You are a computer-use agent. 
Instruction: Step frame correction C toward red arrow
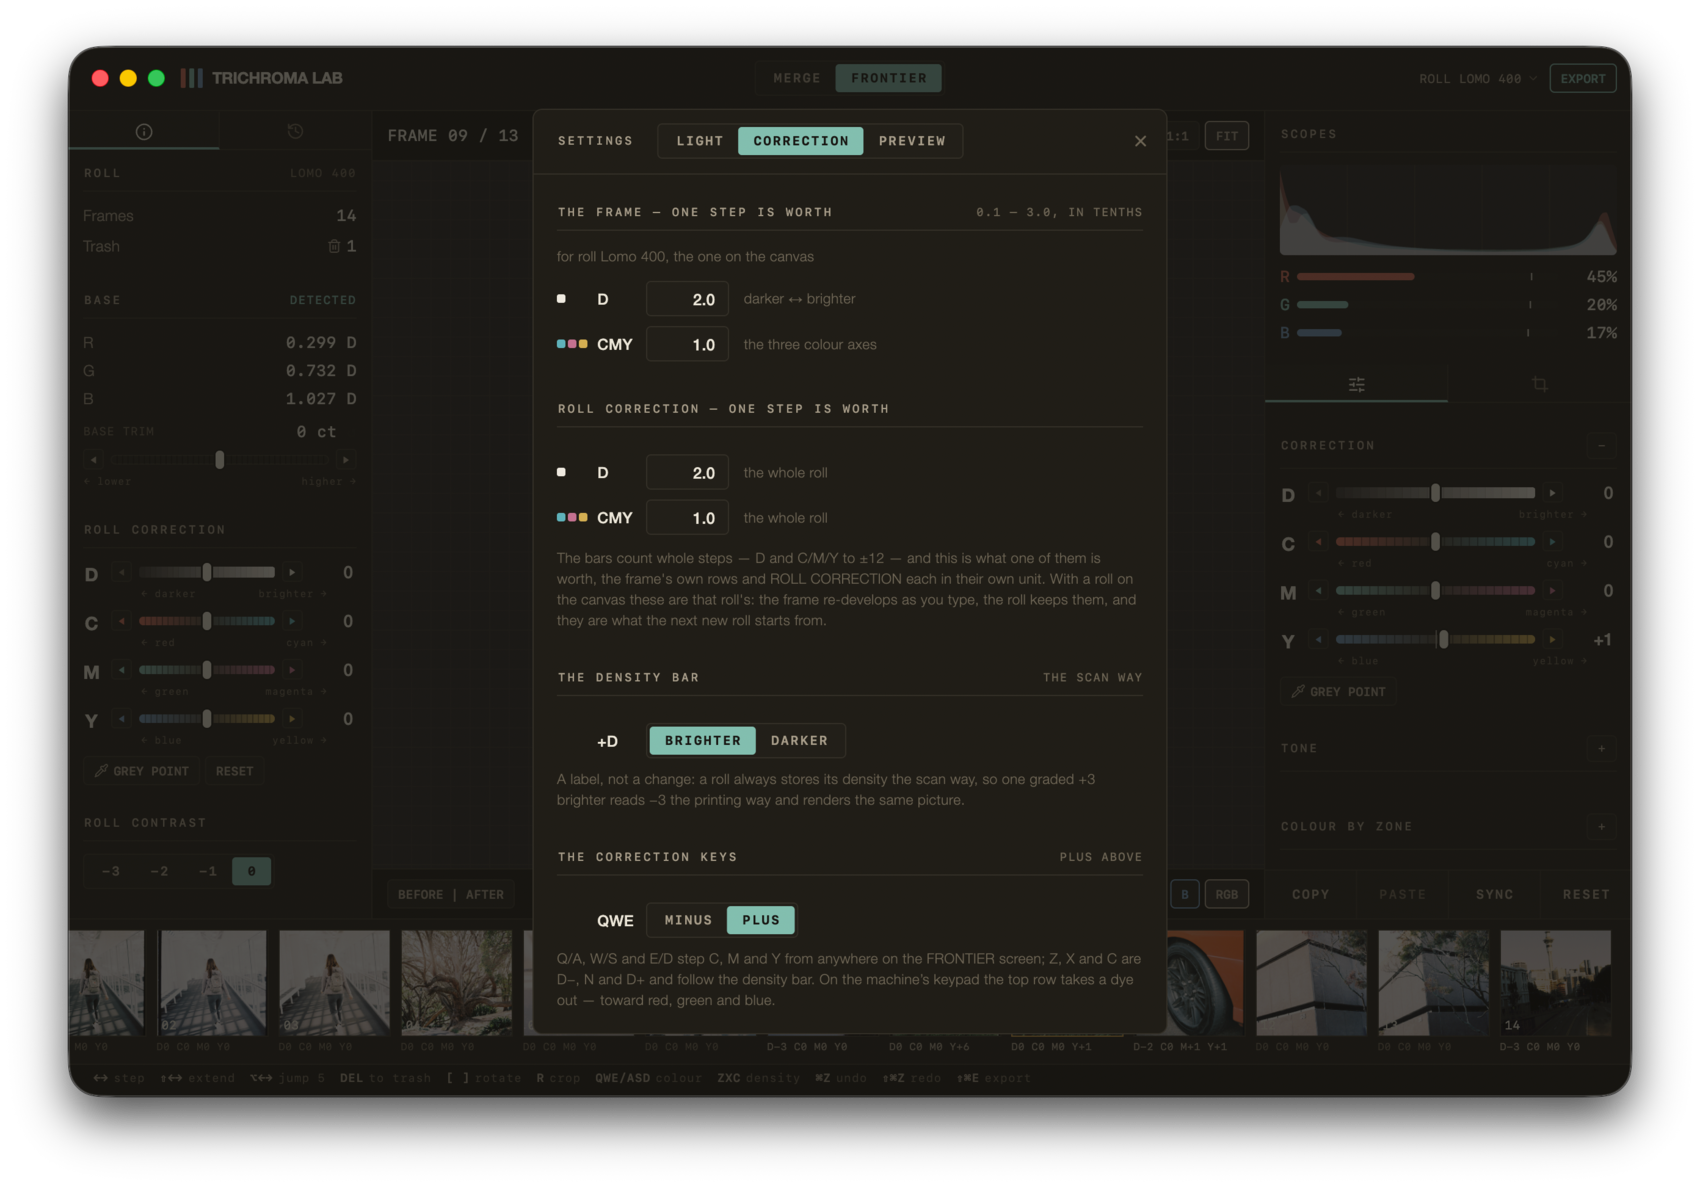tap(1319, 542)
